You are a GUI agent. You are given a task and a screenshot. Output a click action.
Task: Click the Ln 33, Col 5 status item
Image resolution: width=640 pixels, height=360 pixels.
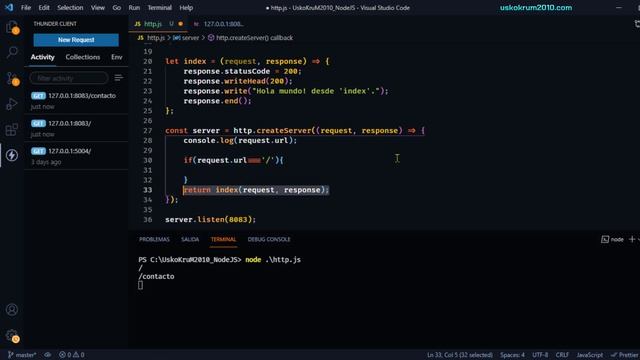(x=460, y=355)
